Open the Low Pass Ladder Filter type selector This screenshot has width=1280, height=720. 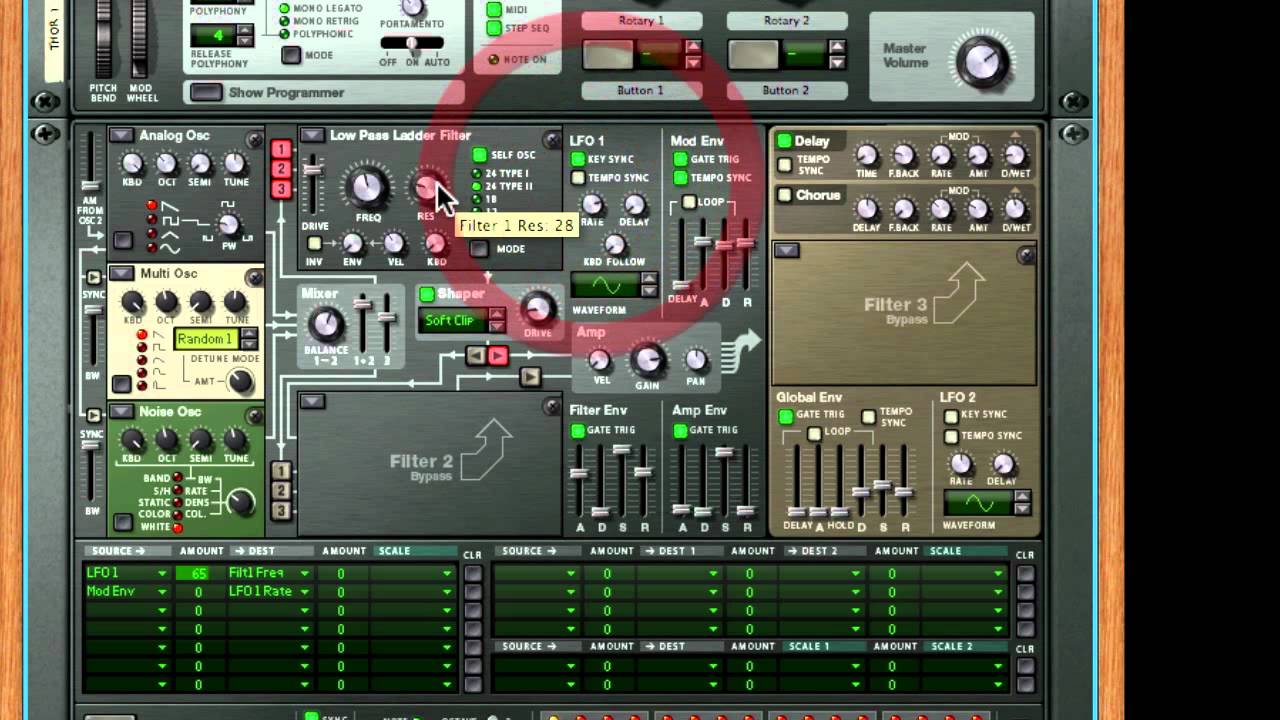(311, 135)
